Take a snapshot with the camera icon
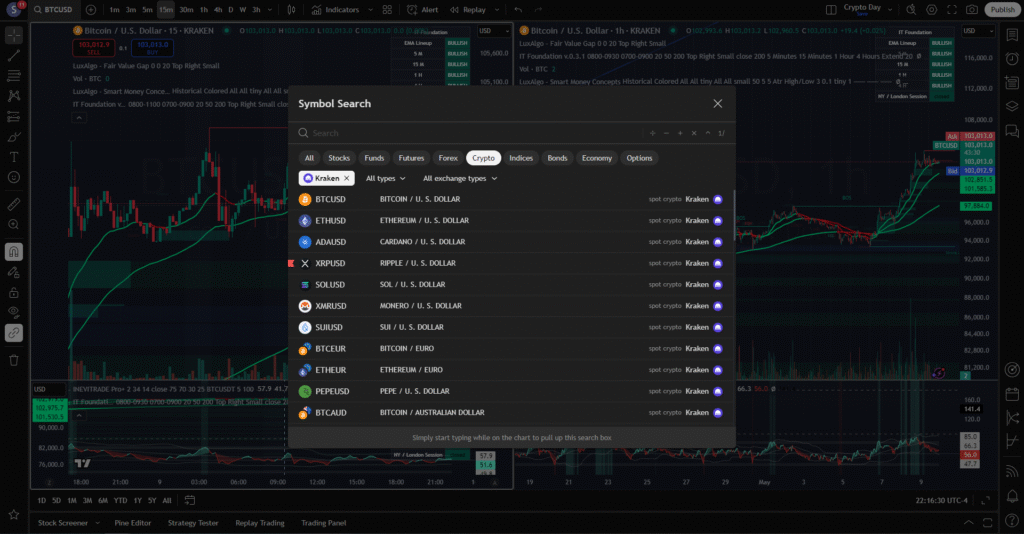This screenshot has width=1024, height=534. point(972,10)
